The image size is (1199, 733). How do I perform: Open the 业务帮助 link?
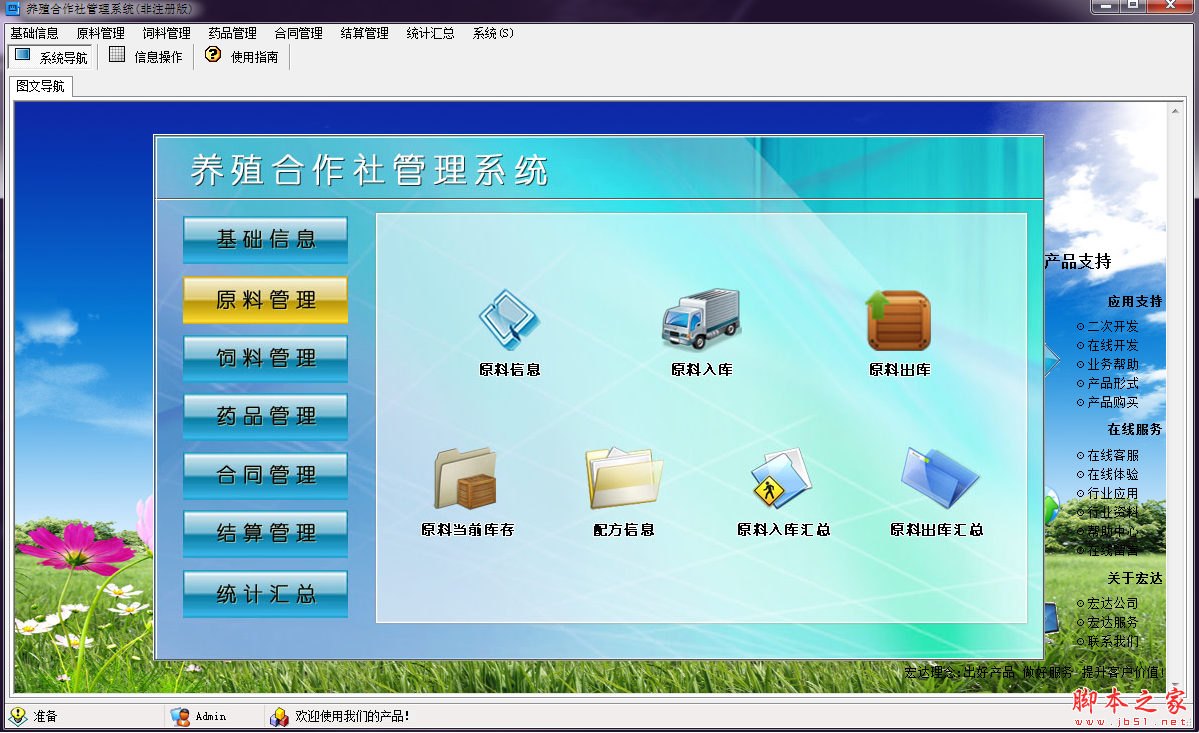click(1113, 365)
